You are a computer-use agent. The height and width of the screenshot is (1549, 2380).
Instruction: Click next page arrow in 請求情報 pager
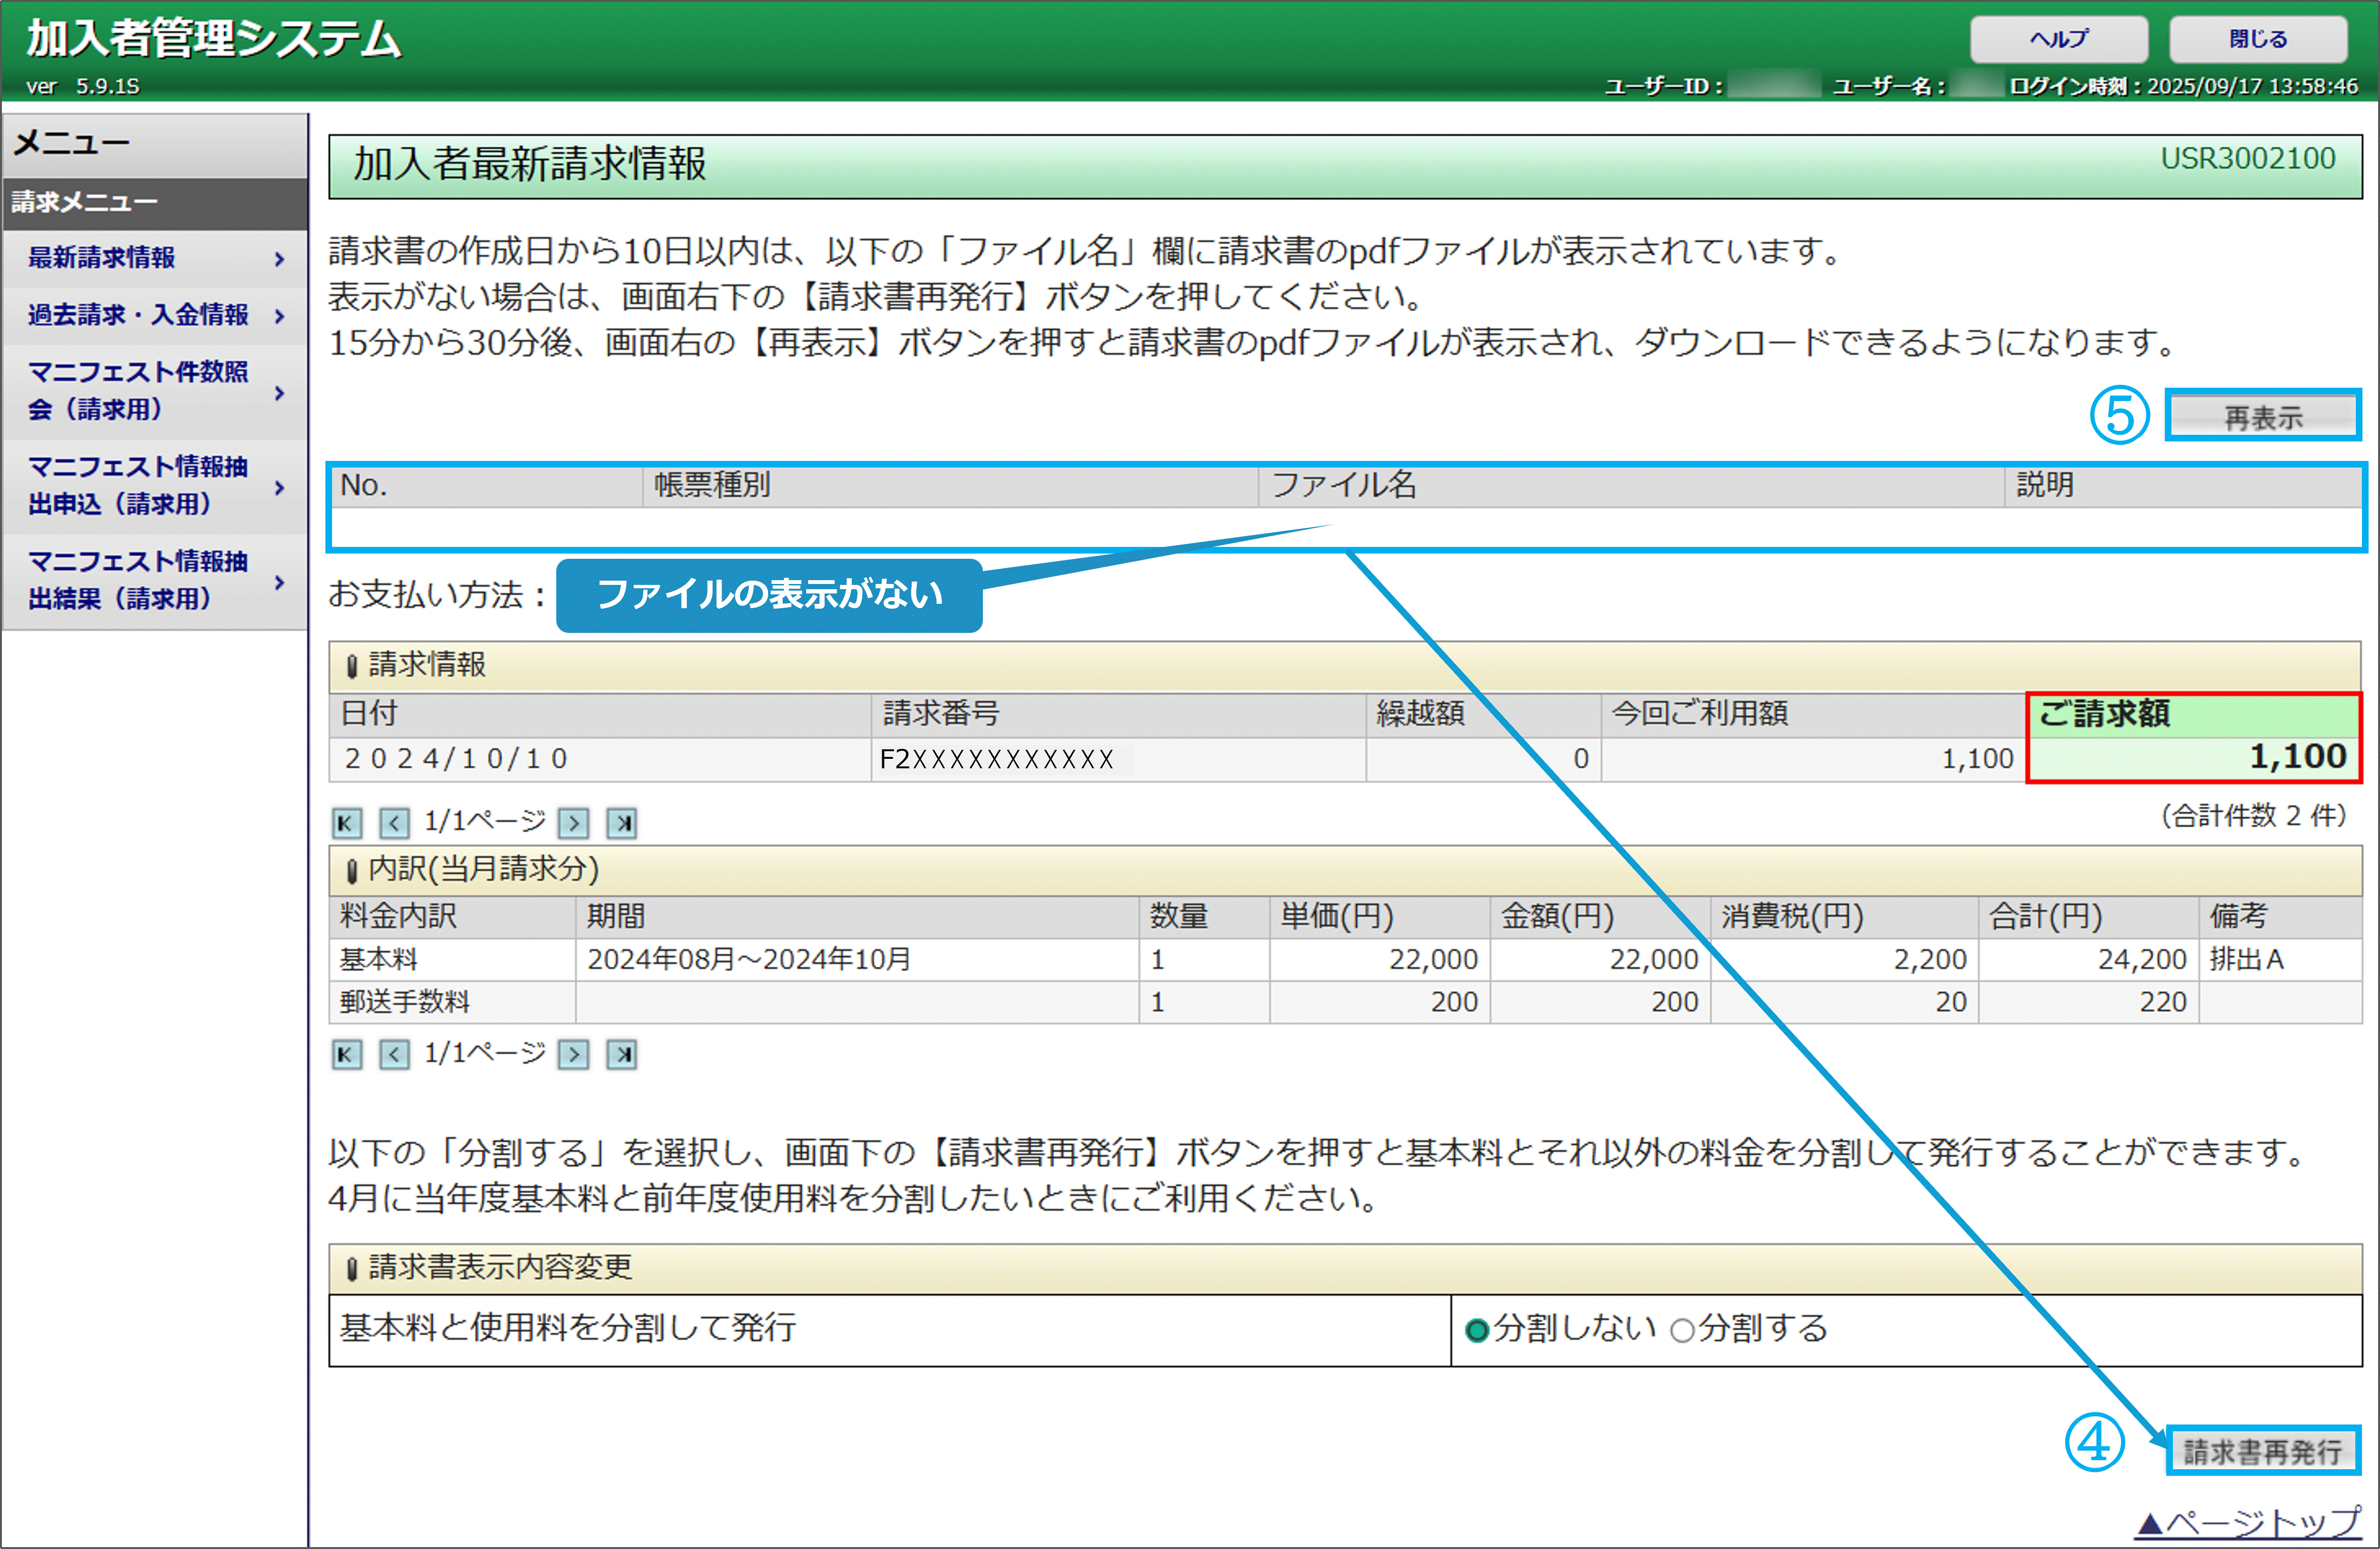(x=573, y=823)
